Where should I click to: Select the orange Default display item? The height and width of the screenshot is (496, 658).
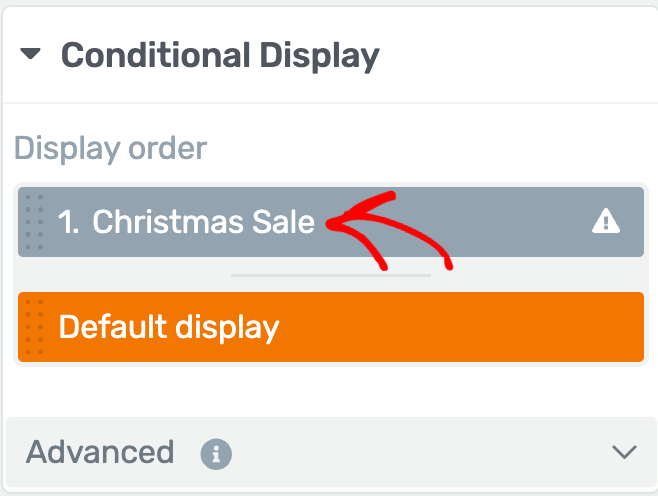331,327
